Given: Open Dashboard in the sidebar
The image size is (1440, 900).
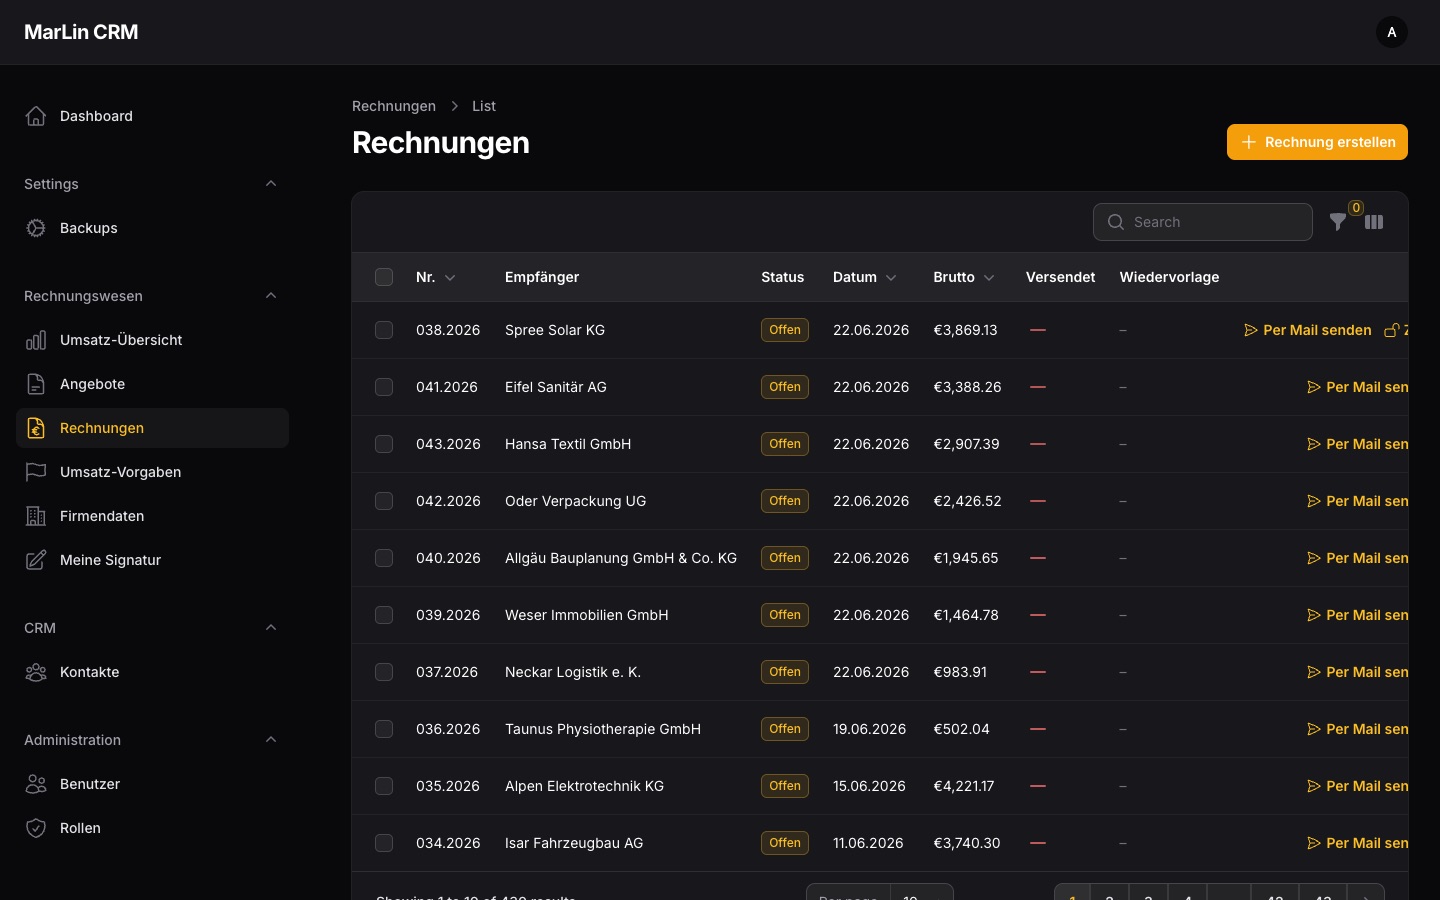Looking at the screenshot, I should tap(152, 116).
